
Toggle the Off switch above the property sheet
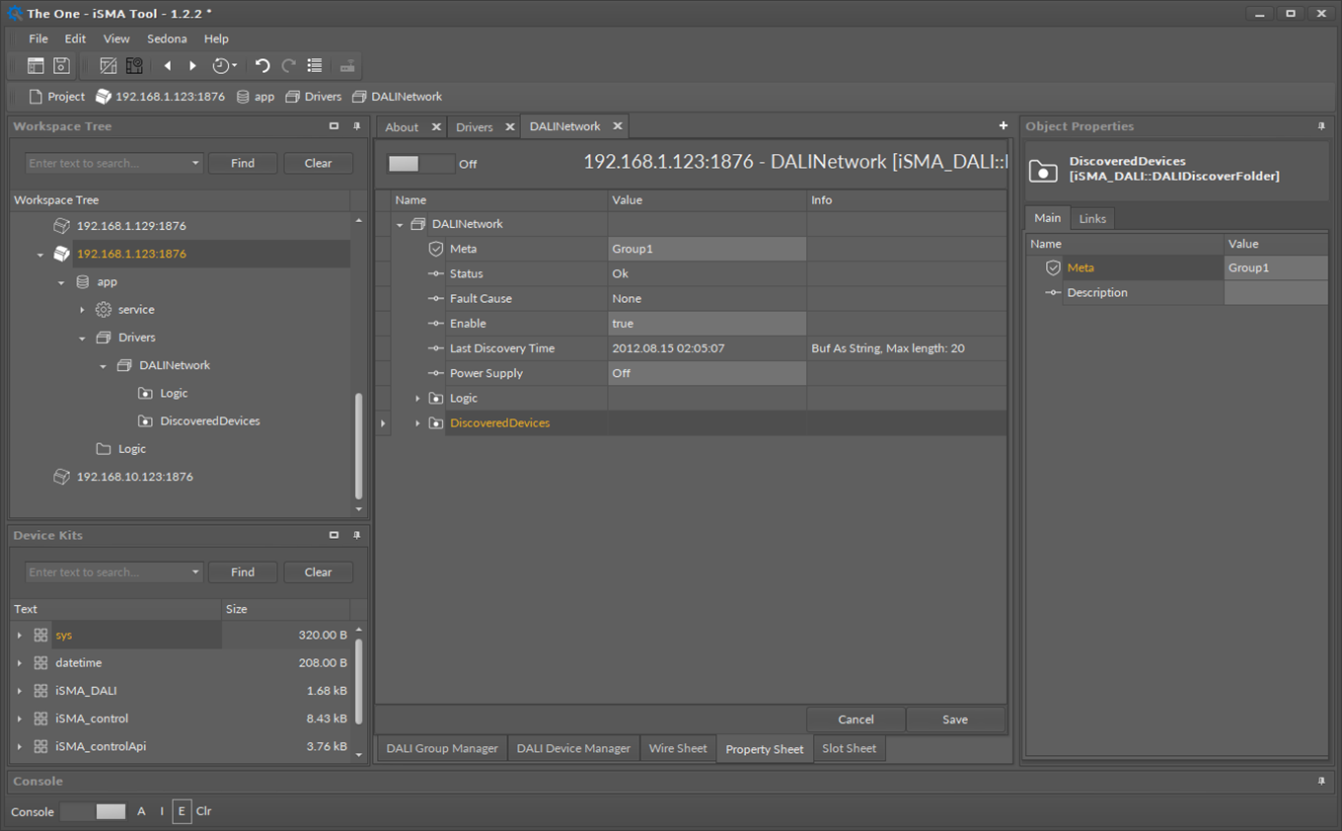(419, 164)
